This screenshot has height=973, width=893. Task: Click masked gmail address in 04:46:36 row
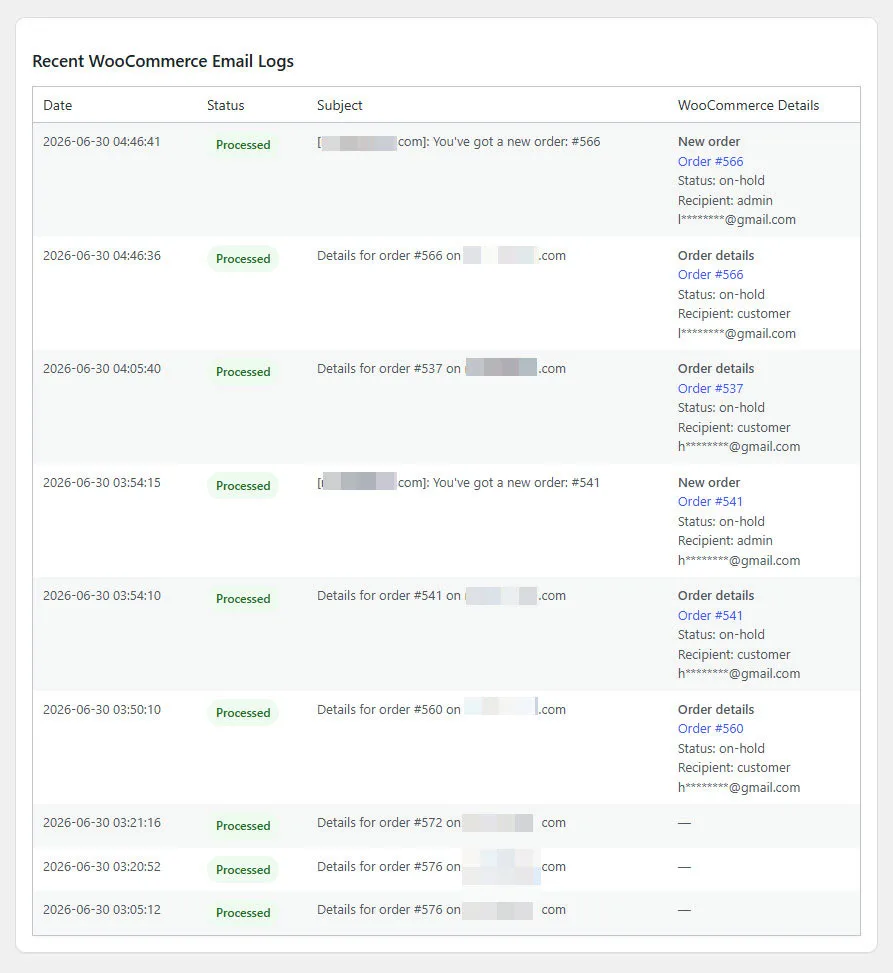tap(737, 334)
